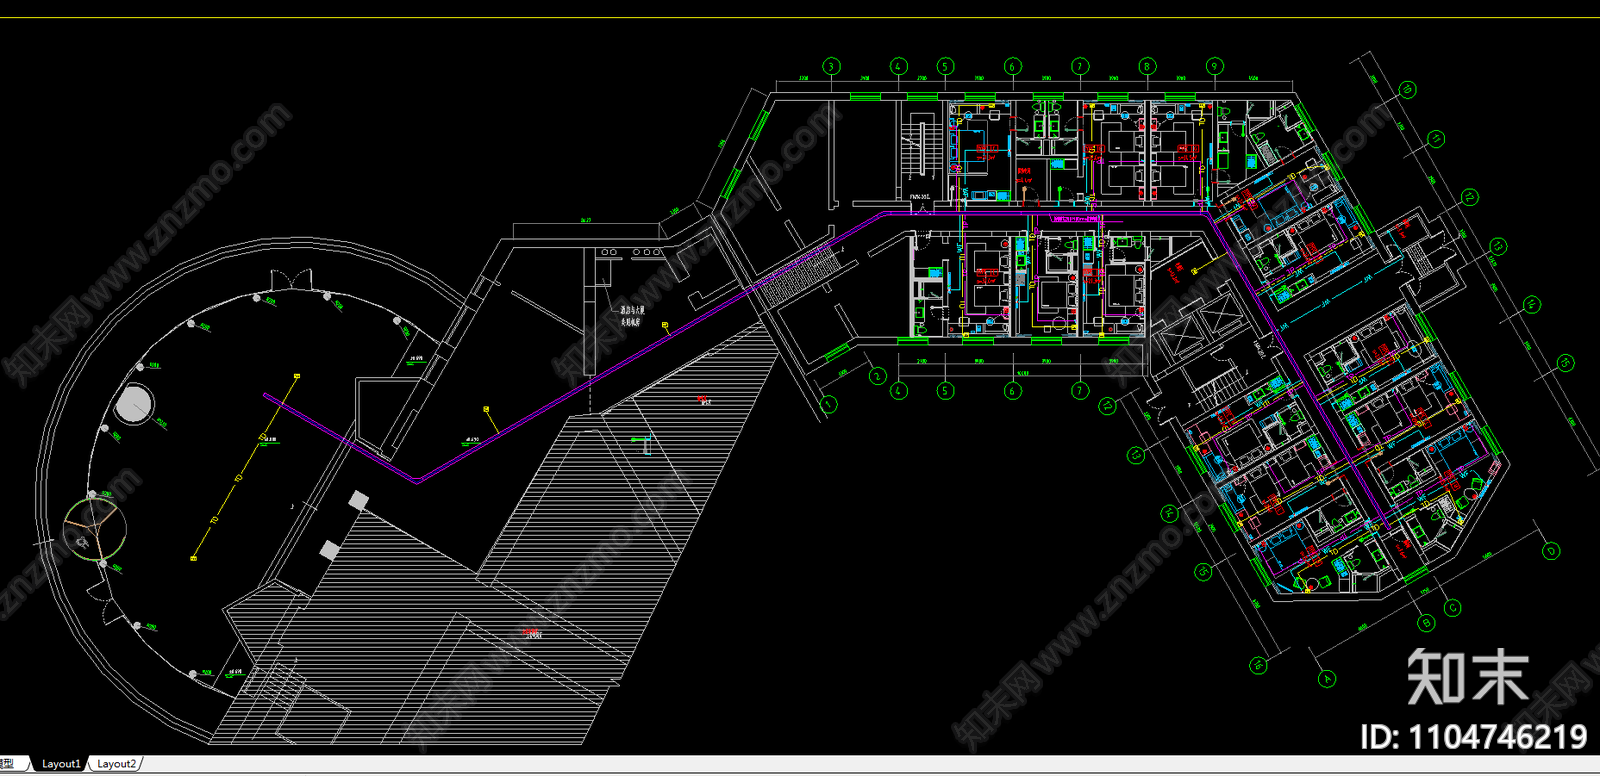The height and width of the screenshot is (776, 1600).
Task: Pick grid axis bubble 1
Action: click(x=828, y=404)
